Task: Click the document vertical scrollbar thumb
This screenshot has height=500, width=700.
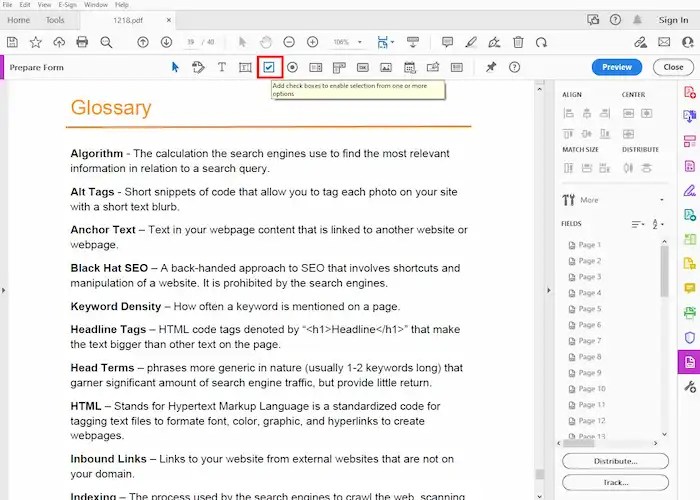Action: (x=539, y=473)
